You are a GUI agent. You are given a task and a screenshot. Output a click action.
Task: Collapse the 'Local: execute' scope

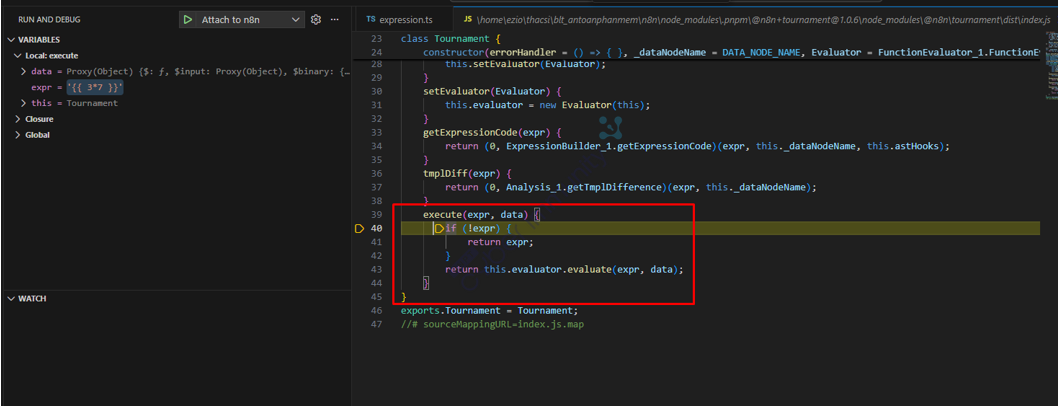click(18, 55)
